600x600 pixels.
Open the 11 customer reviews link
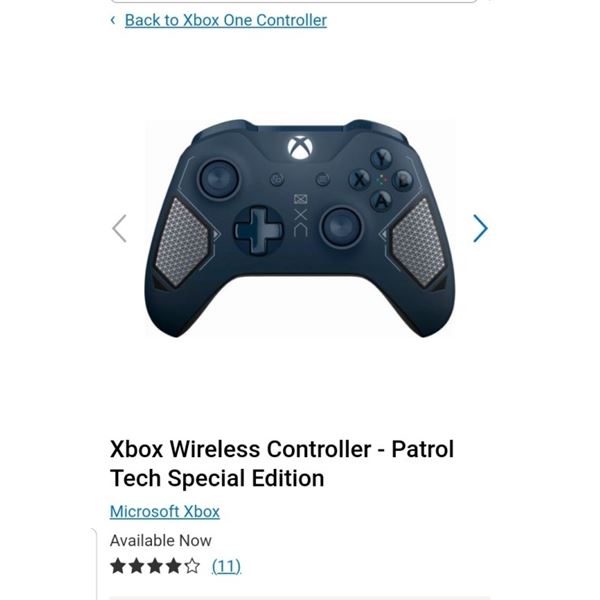click(x=226, y=566)
